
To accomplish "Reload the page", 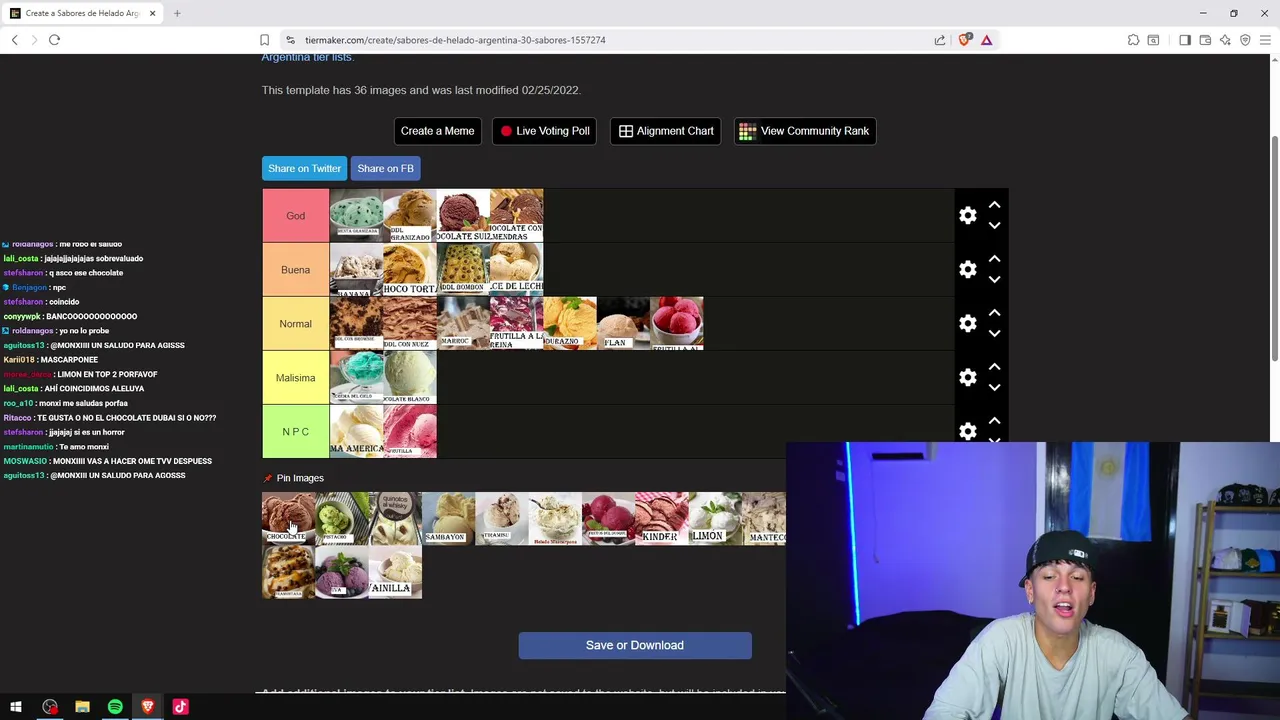I will tap(54, 40).
